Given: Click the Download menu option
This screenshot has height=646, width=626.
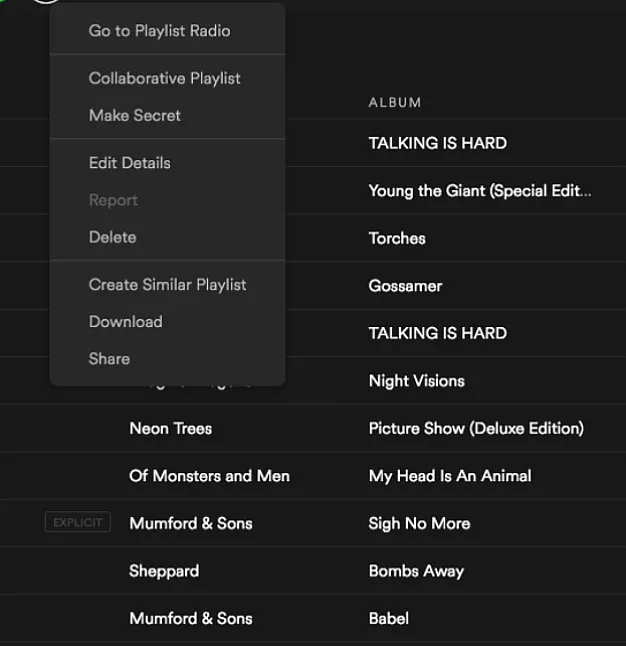Looking at the screenshot, I should 125,322.
